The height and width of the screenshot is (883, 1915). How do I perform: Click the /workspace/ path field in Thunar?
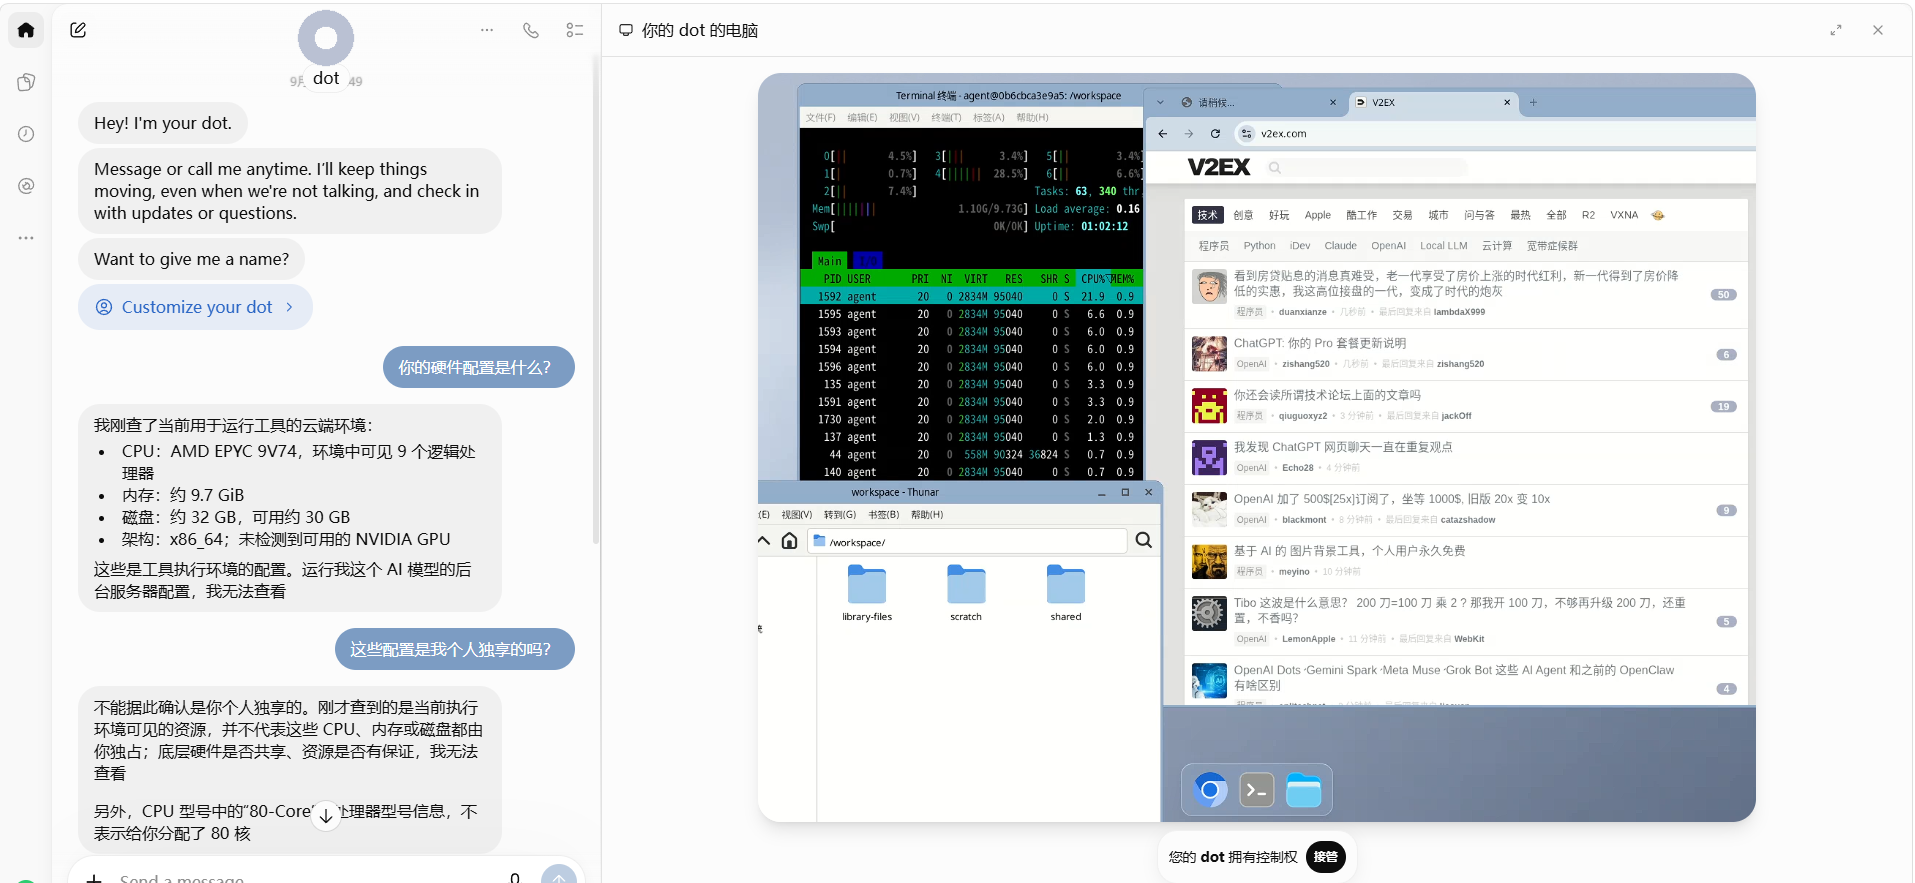pos(967,541)
